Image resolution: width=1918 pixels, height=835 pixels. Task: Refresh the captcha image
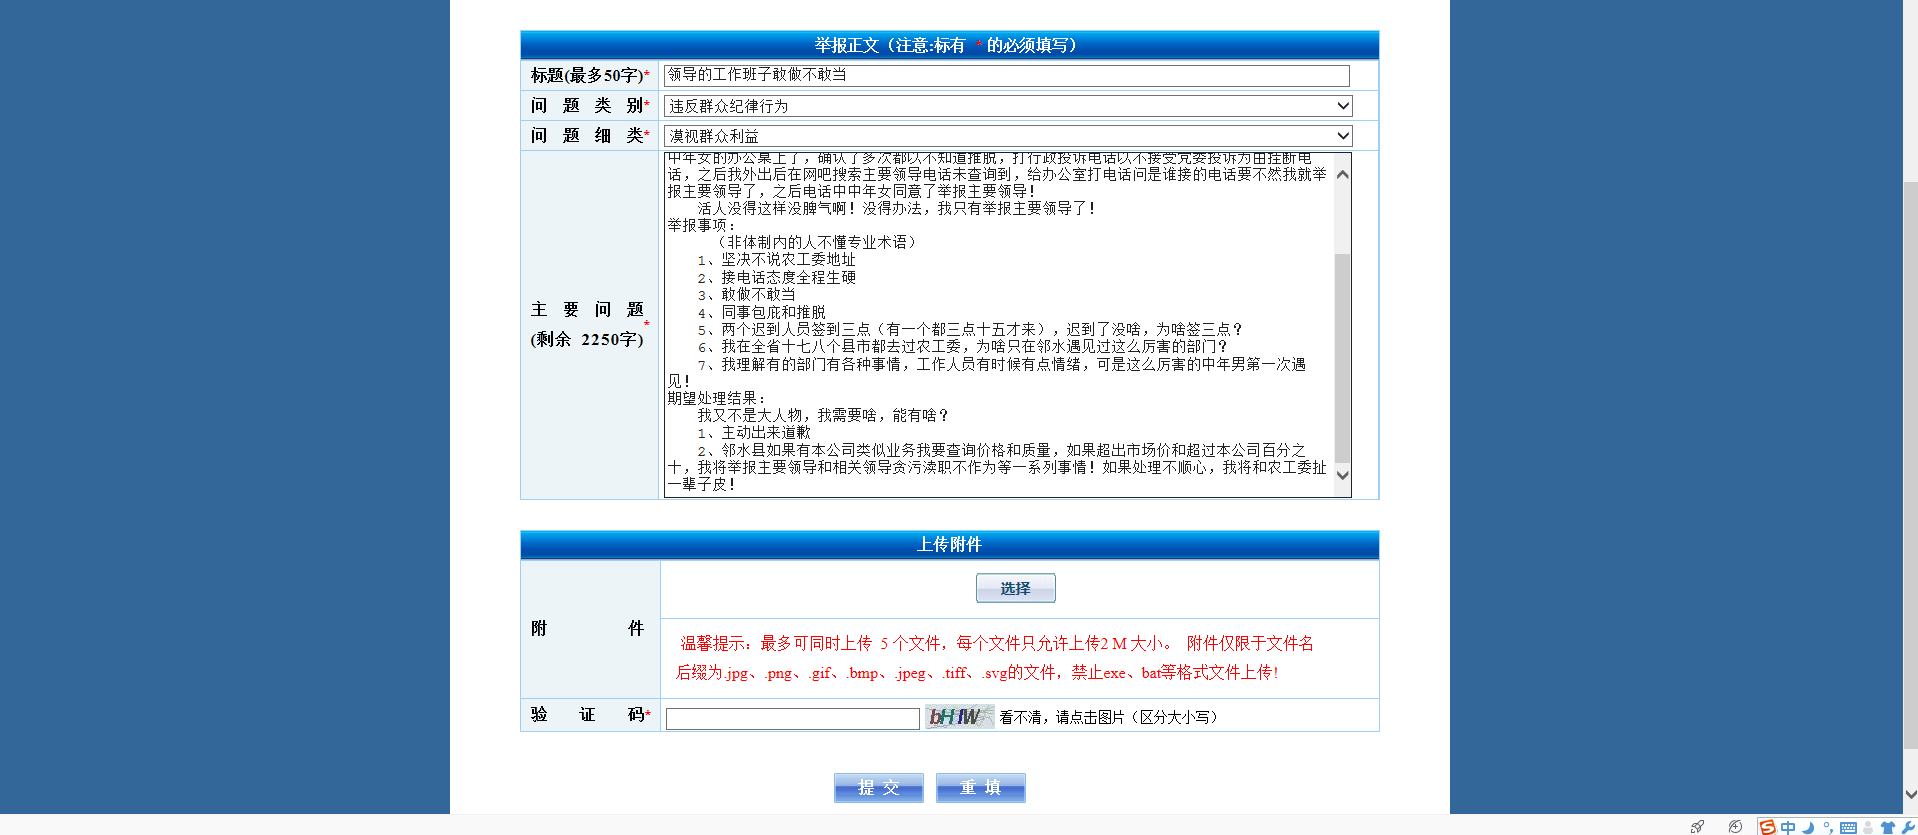tap(959, 716)
